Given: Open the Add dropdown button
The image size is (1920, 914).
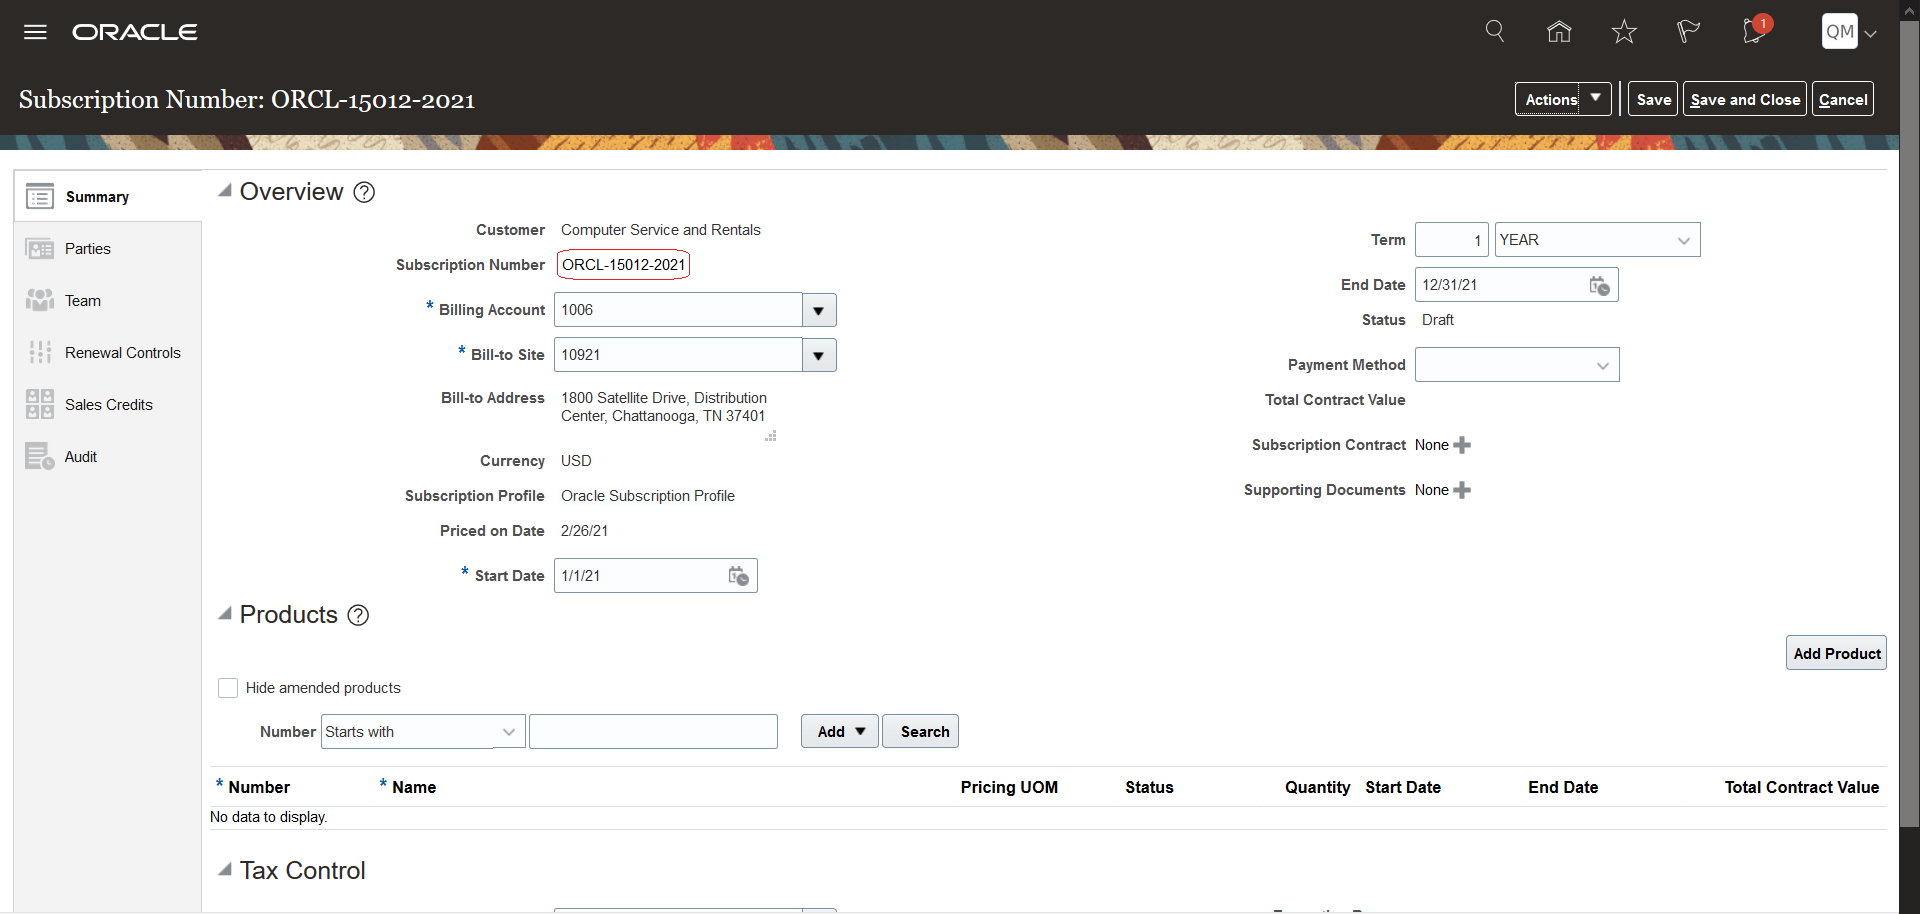Looking at the screenshot, I should 840,731.
